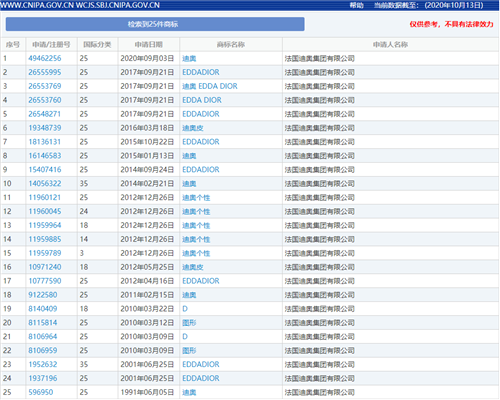Open registration number 9122580
Image resolution: width=500 pixels, height=400 pixels.
coord(43,295)
